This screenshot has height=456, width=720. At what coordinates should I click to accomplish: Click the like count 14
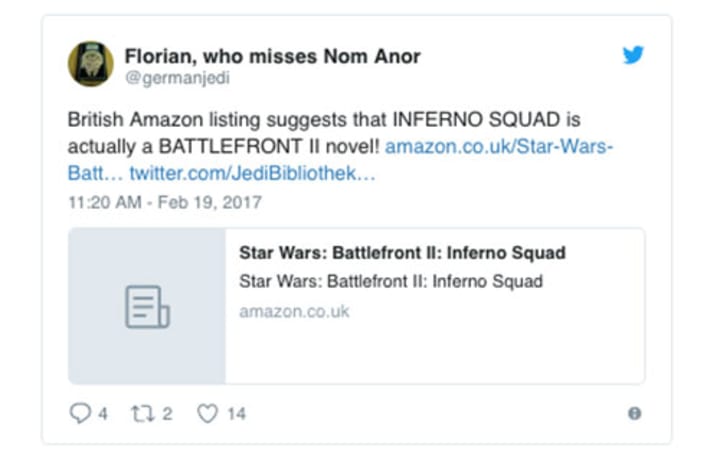(236, 413)
